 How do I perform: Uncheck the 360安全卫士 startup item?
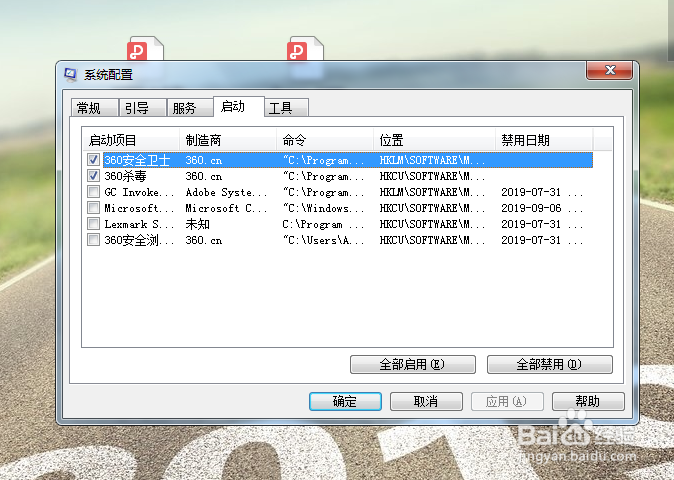point(93,160)
